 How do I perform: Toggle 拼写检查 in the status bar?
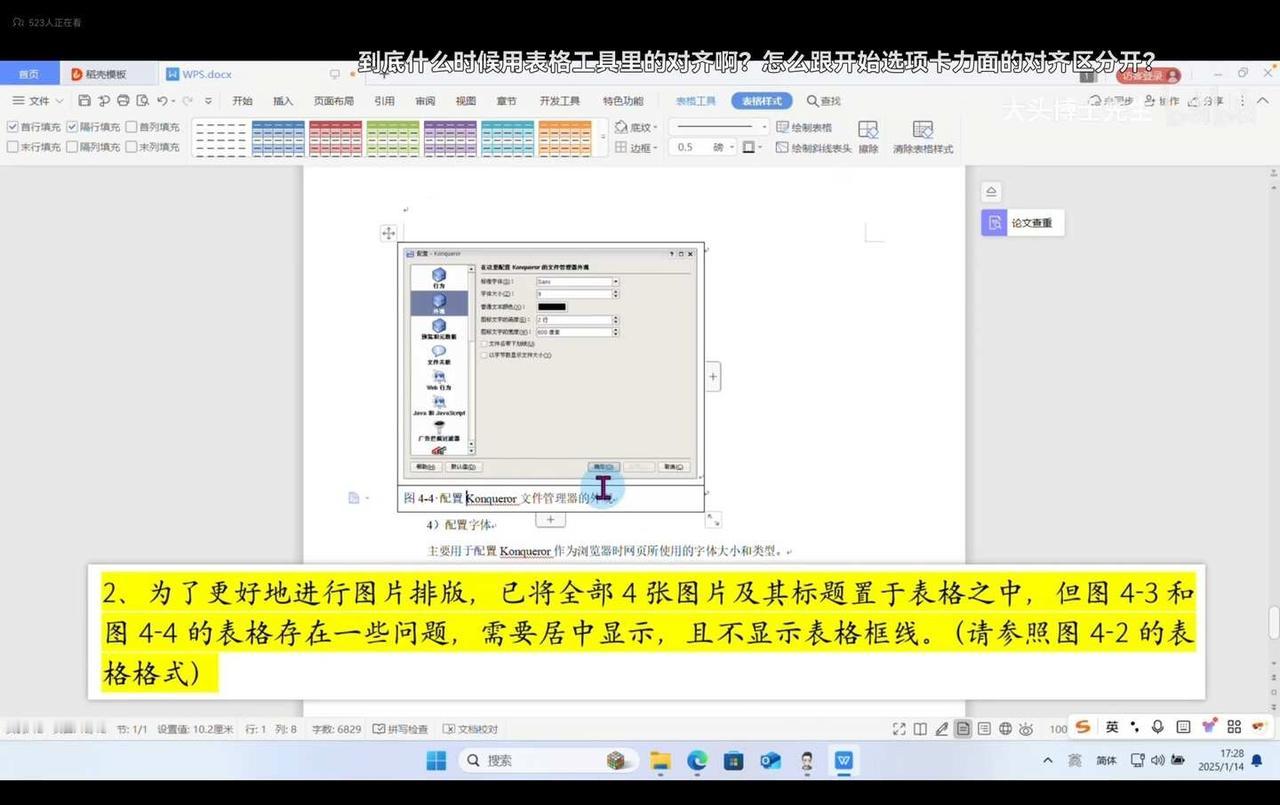click(x=400, y=729)
